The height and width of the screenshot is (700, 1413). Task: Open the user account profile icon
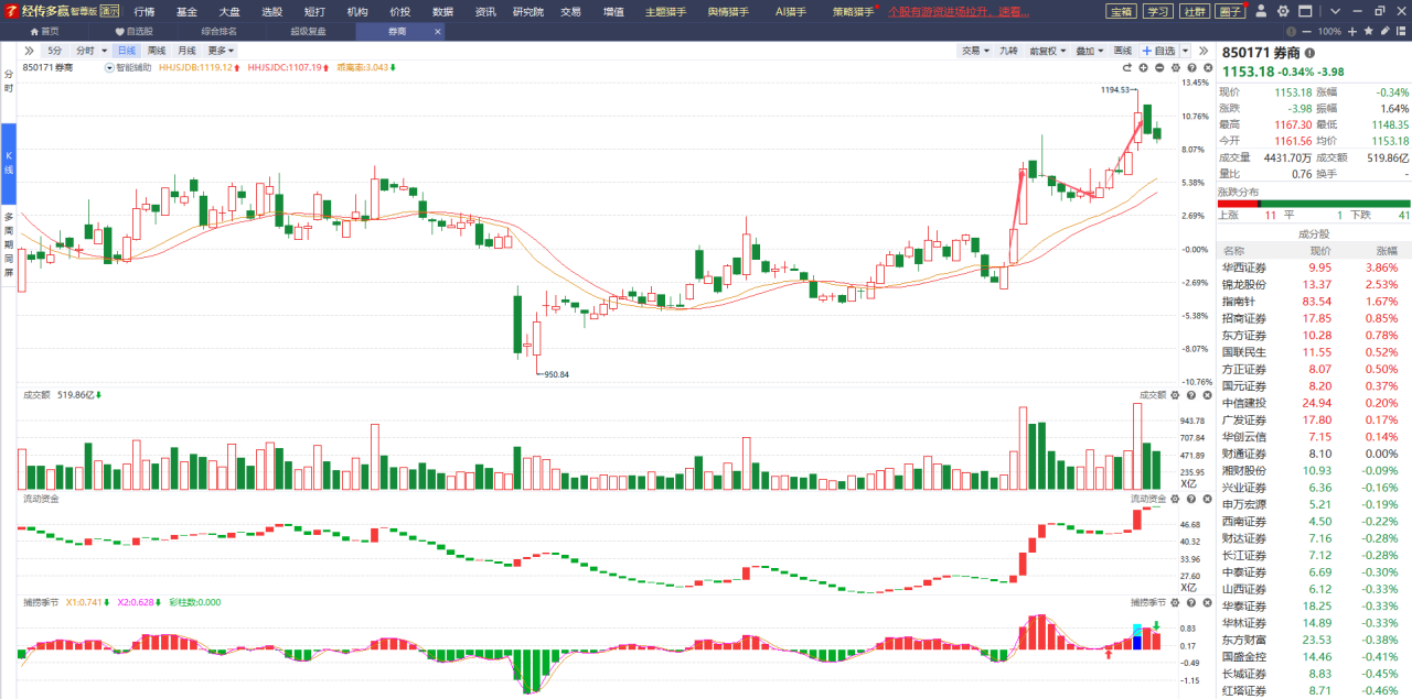click(x=1260, y=11)
